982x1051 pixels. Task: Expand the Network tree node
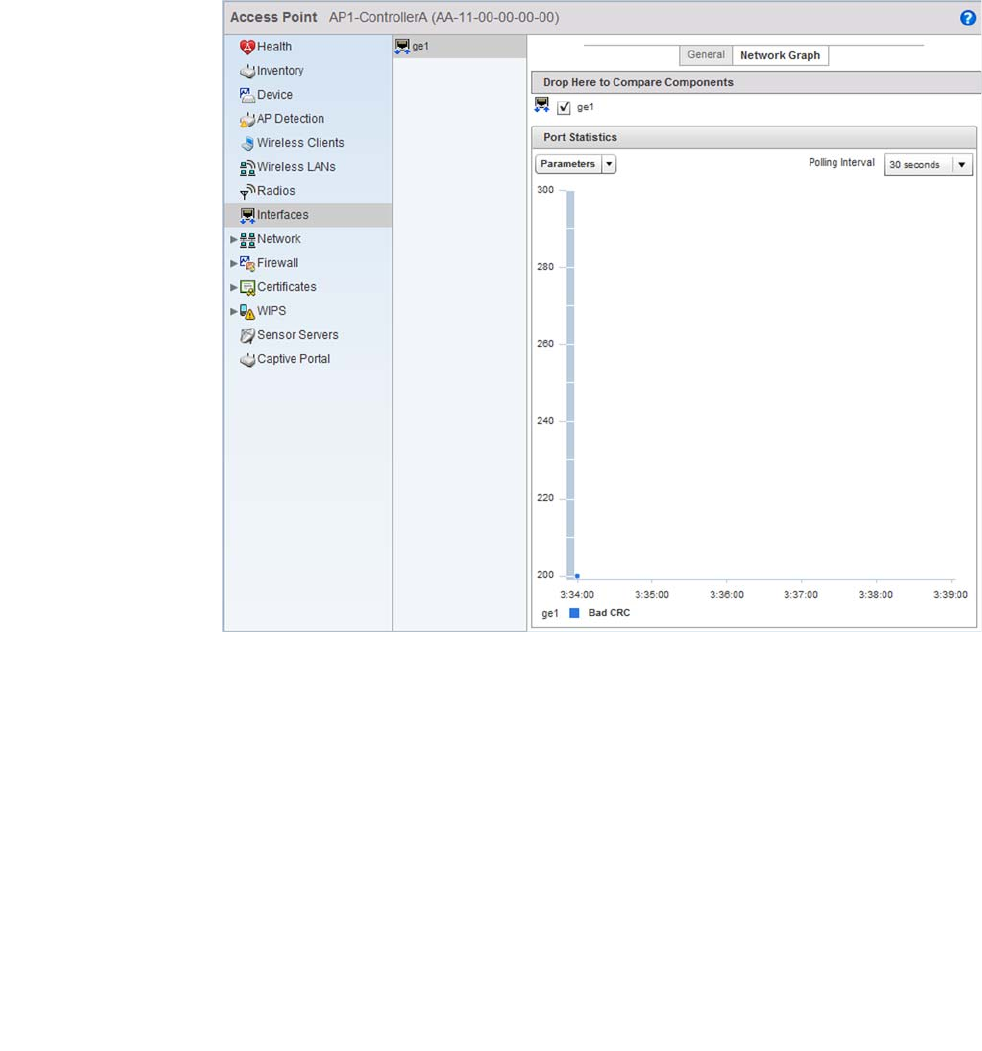point(233,239)
